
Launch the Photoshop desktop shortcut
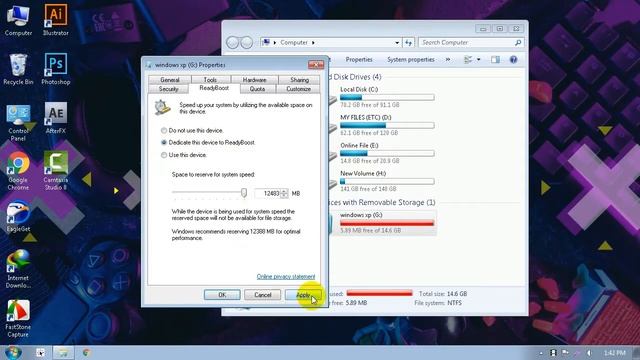[56, 69]
